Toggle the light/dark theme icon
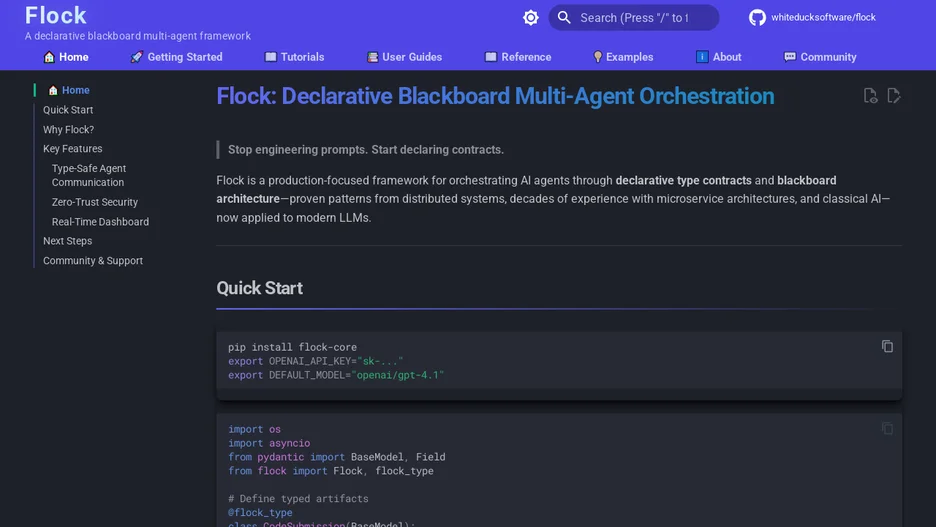Screen dimensions: 936x527 coord(530,18)
